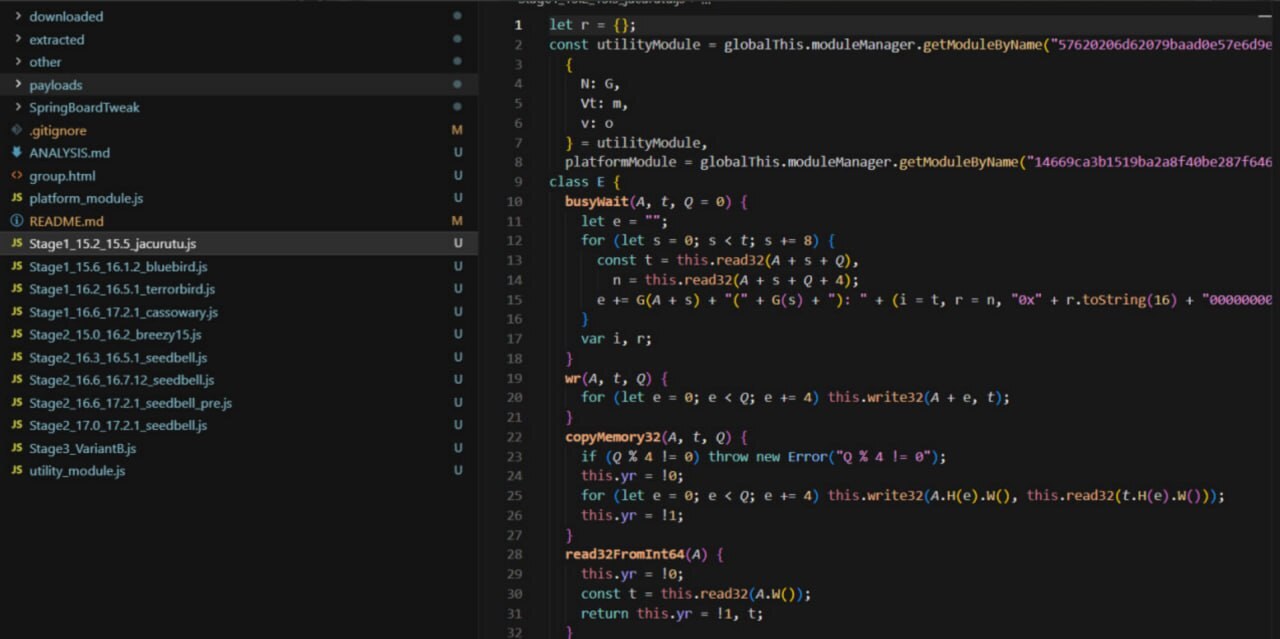Click the busyWait method name
The height and width of the screenshot is (639, 1280).
coord(596,201)
